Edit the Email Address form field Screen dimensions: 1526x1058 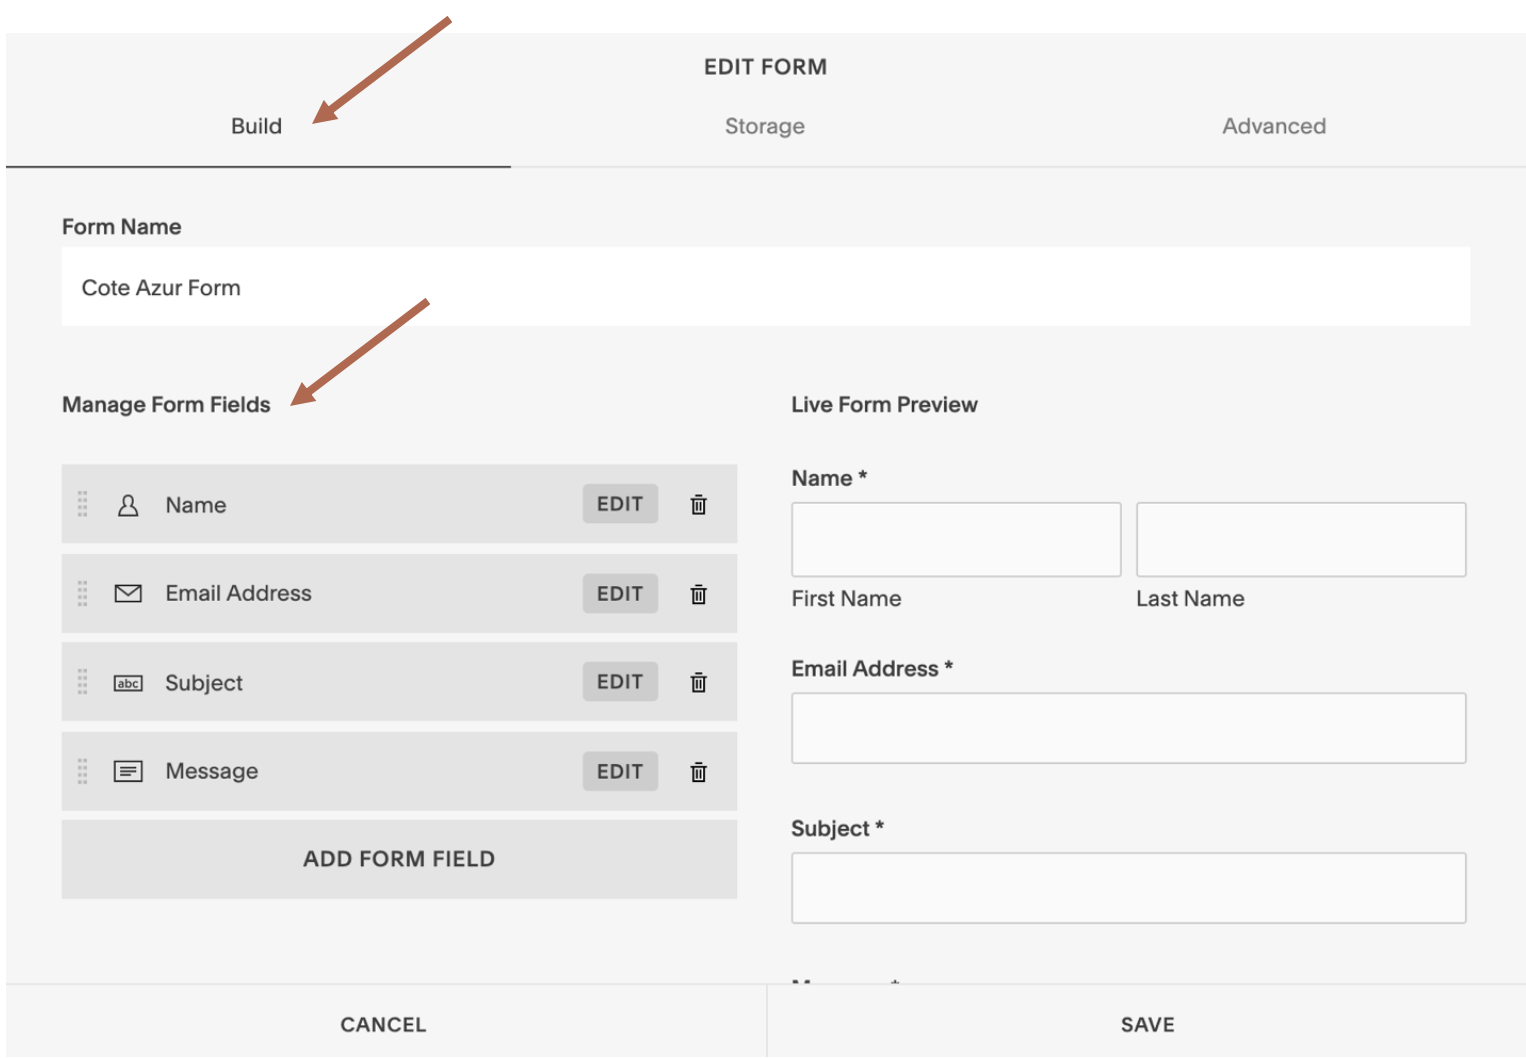click(x=619, y=593)
